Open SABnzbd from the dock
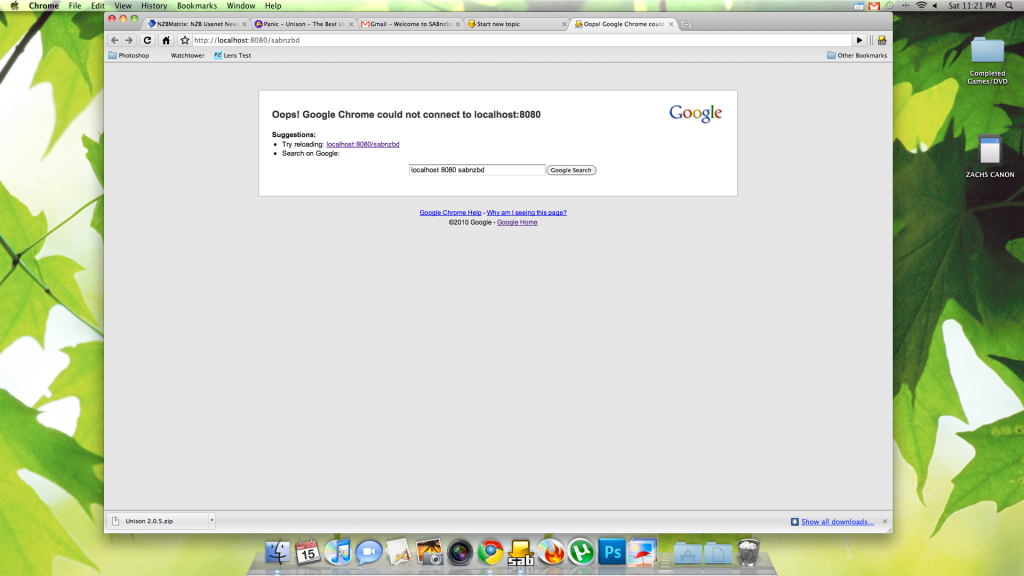The image size is (1024, 576). point(520,552)
